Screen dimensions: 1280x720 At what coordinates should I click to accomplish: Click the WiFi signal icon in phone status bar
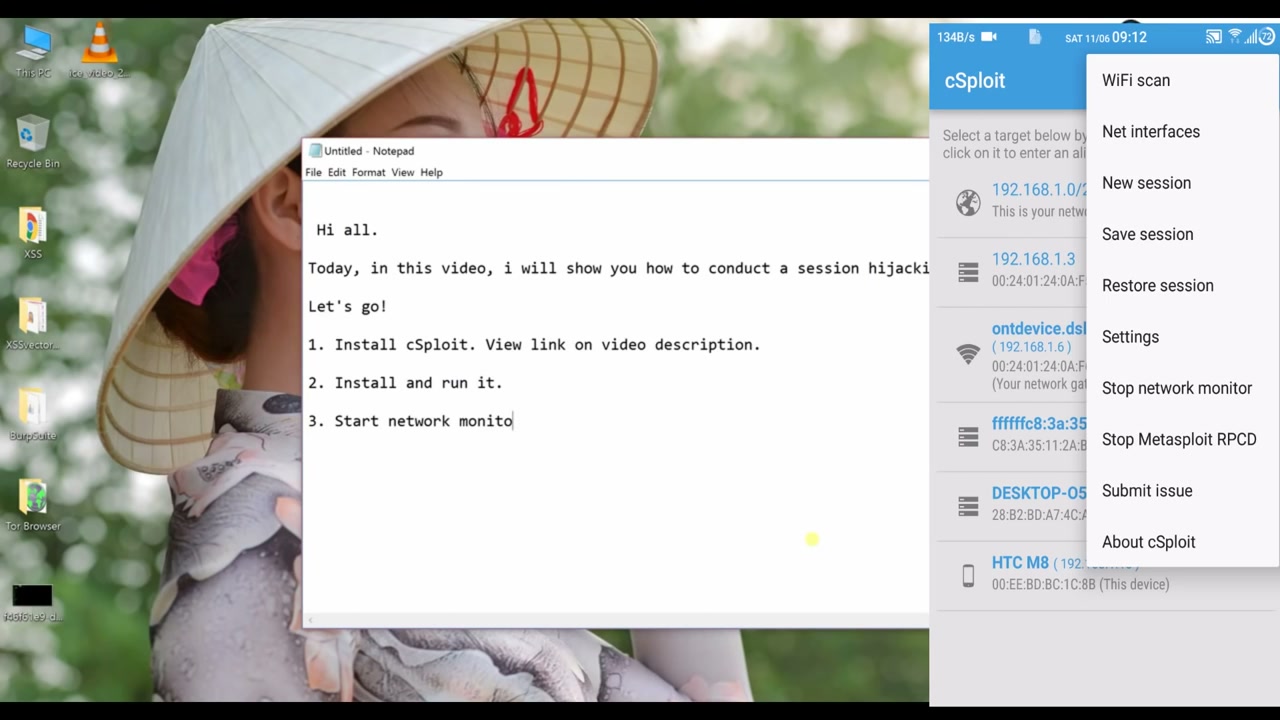(x=1235, y=37)
